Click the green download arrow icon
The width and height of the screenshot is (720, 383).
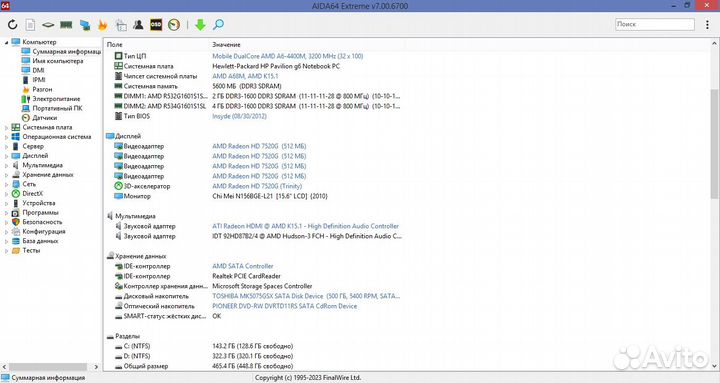(200, 24)
